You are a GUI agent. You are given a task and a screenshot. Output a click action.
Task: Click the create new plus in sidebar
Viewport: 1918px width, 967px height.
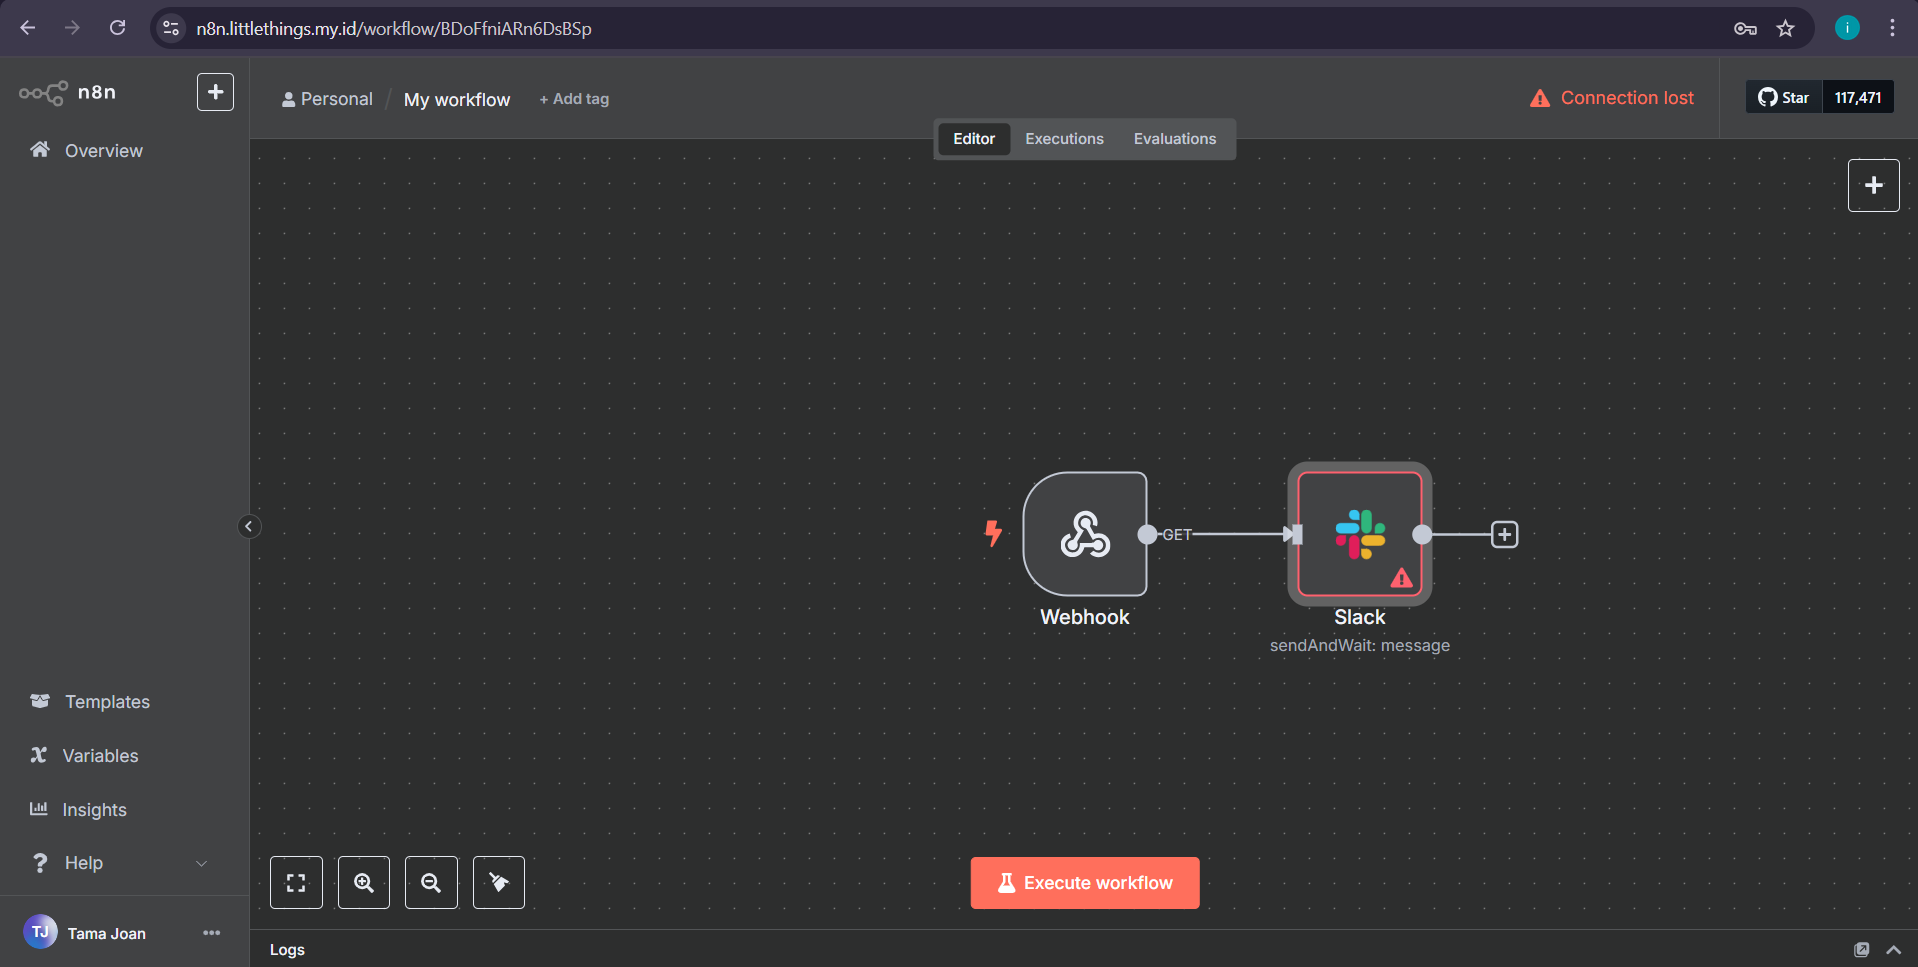point(215,92)
